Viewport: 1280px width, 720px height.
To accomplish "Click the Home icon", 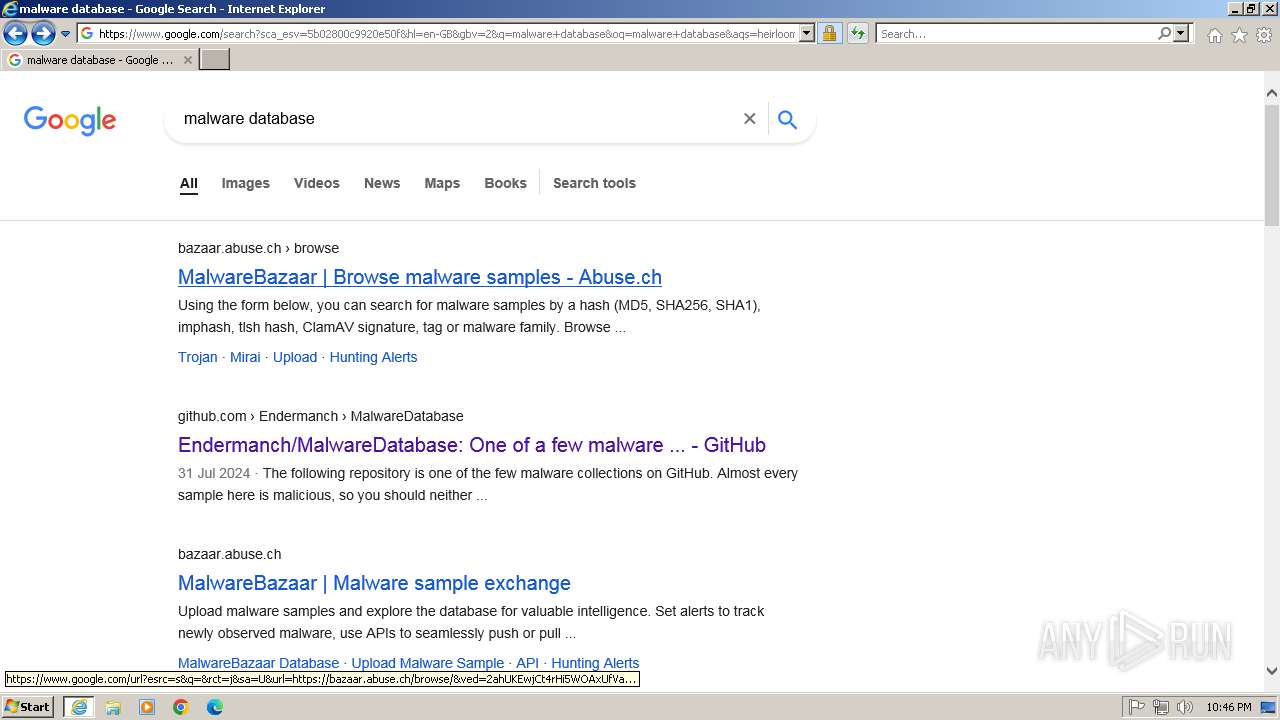I will [1214, 35].
